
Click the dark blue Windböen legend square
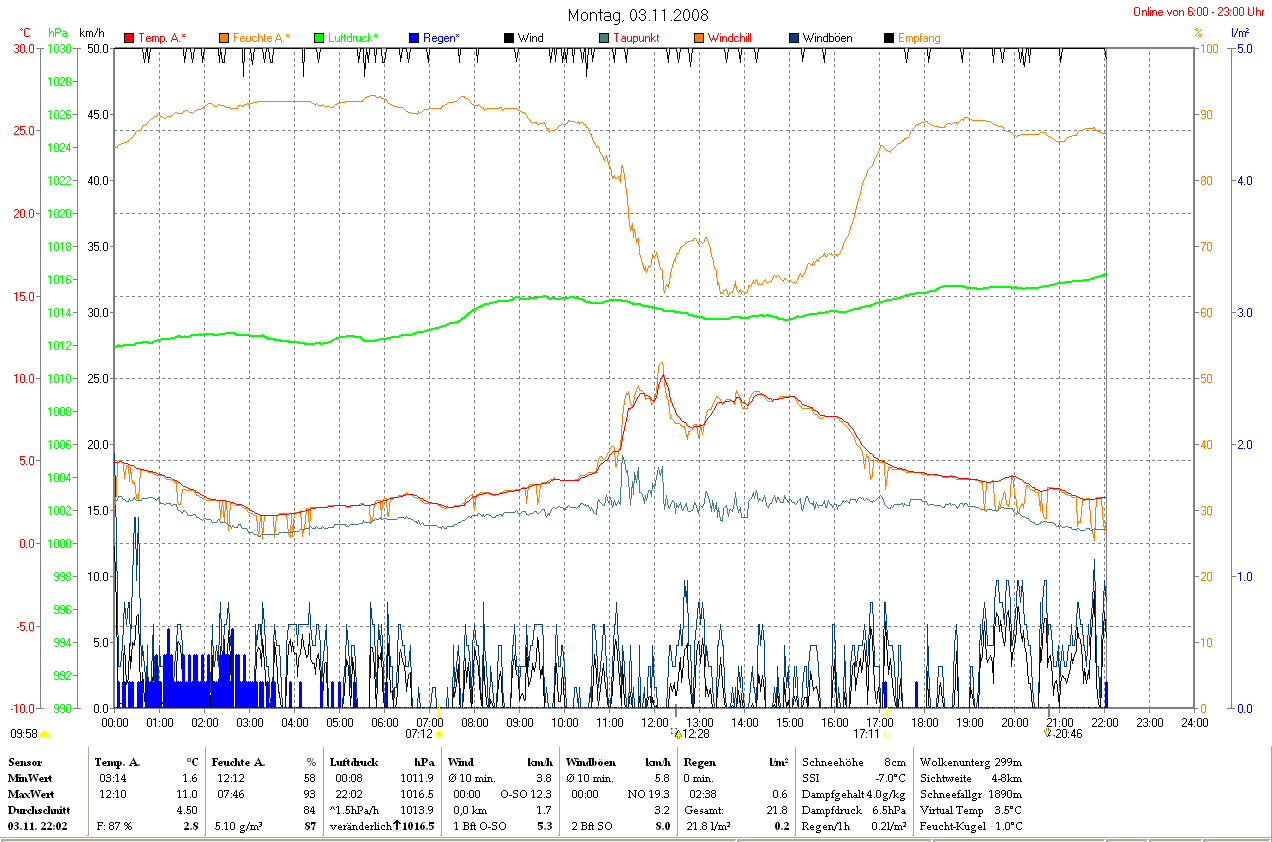tap(794, 38)
